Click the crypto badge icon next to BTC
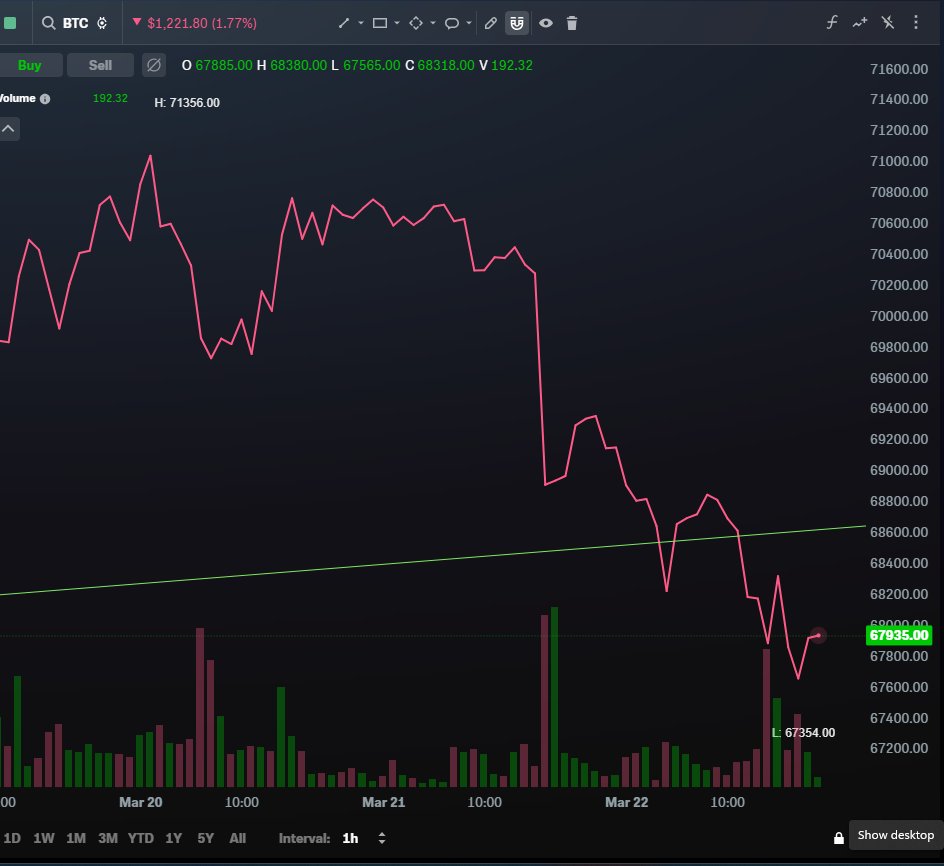 coord(102,23)
